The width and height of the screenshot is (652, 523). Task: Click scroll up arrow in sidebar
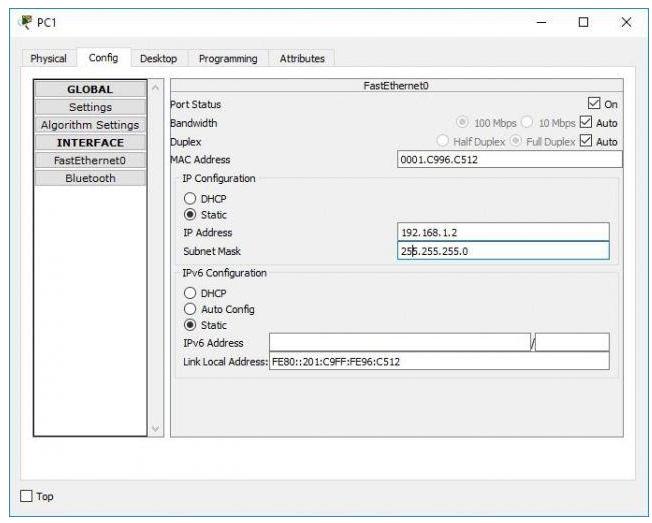[x=156, y=88]
